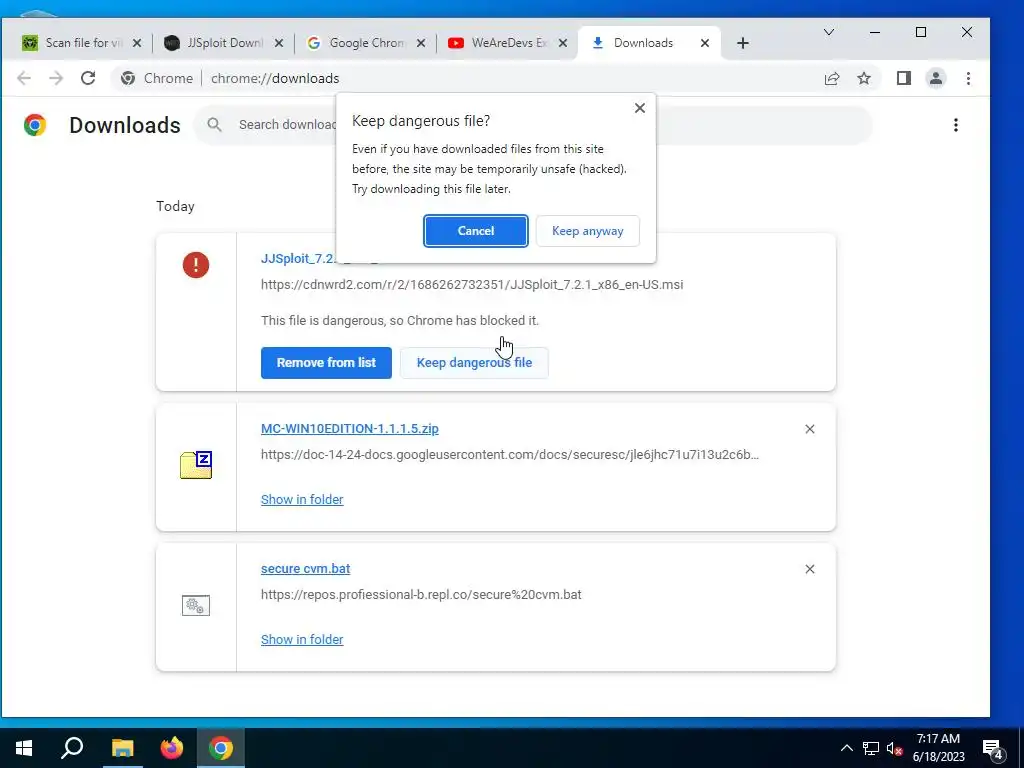Click the Chrome site info chip
This screenshot has height=768, width=1024.
pos(157,78)
